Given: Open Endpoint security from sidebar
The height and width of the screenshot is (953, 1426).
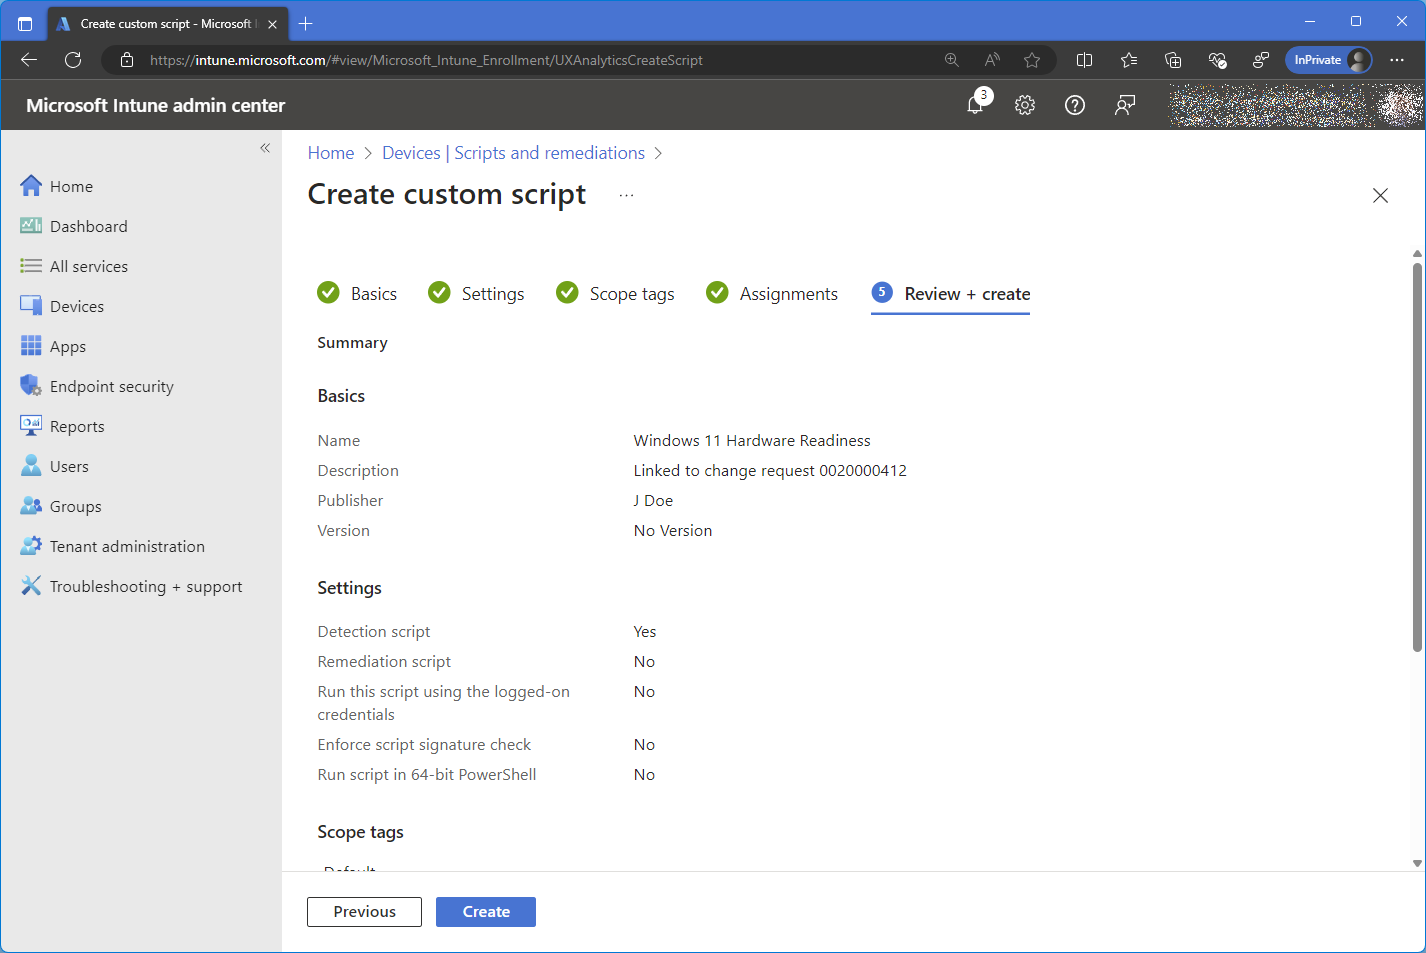Looking at the screenshot, I should tap(111, 387).
